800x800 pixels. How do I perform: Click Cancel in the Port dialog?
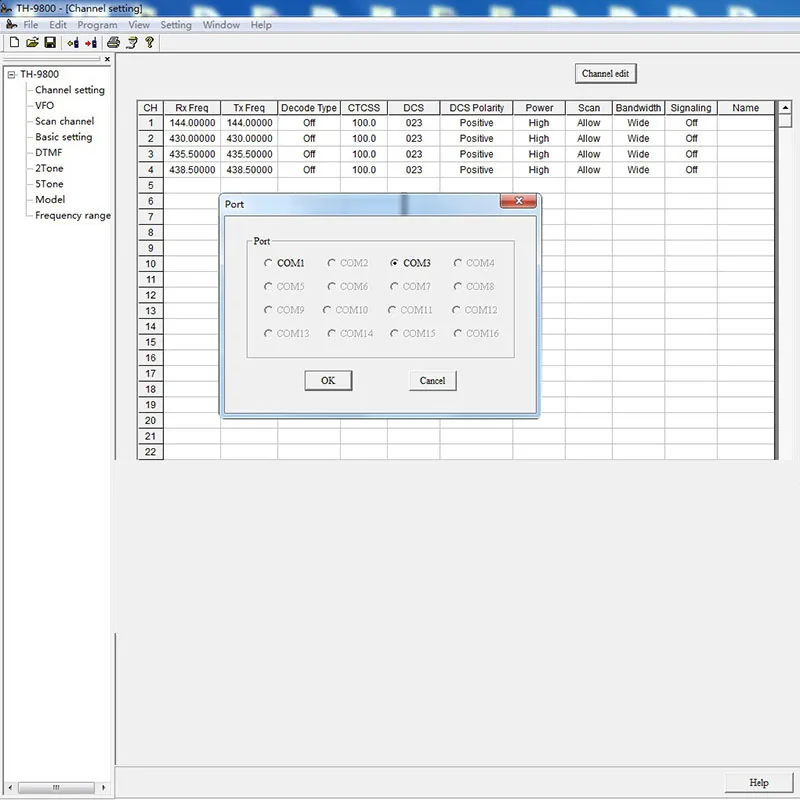[432, 381]
